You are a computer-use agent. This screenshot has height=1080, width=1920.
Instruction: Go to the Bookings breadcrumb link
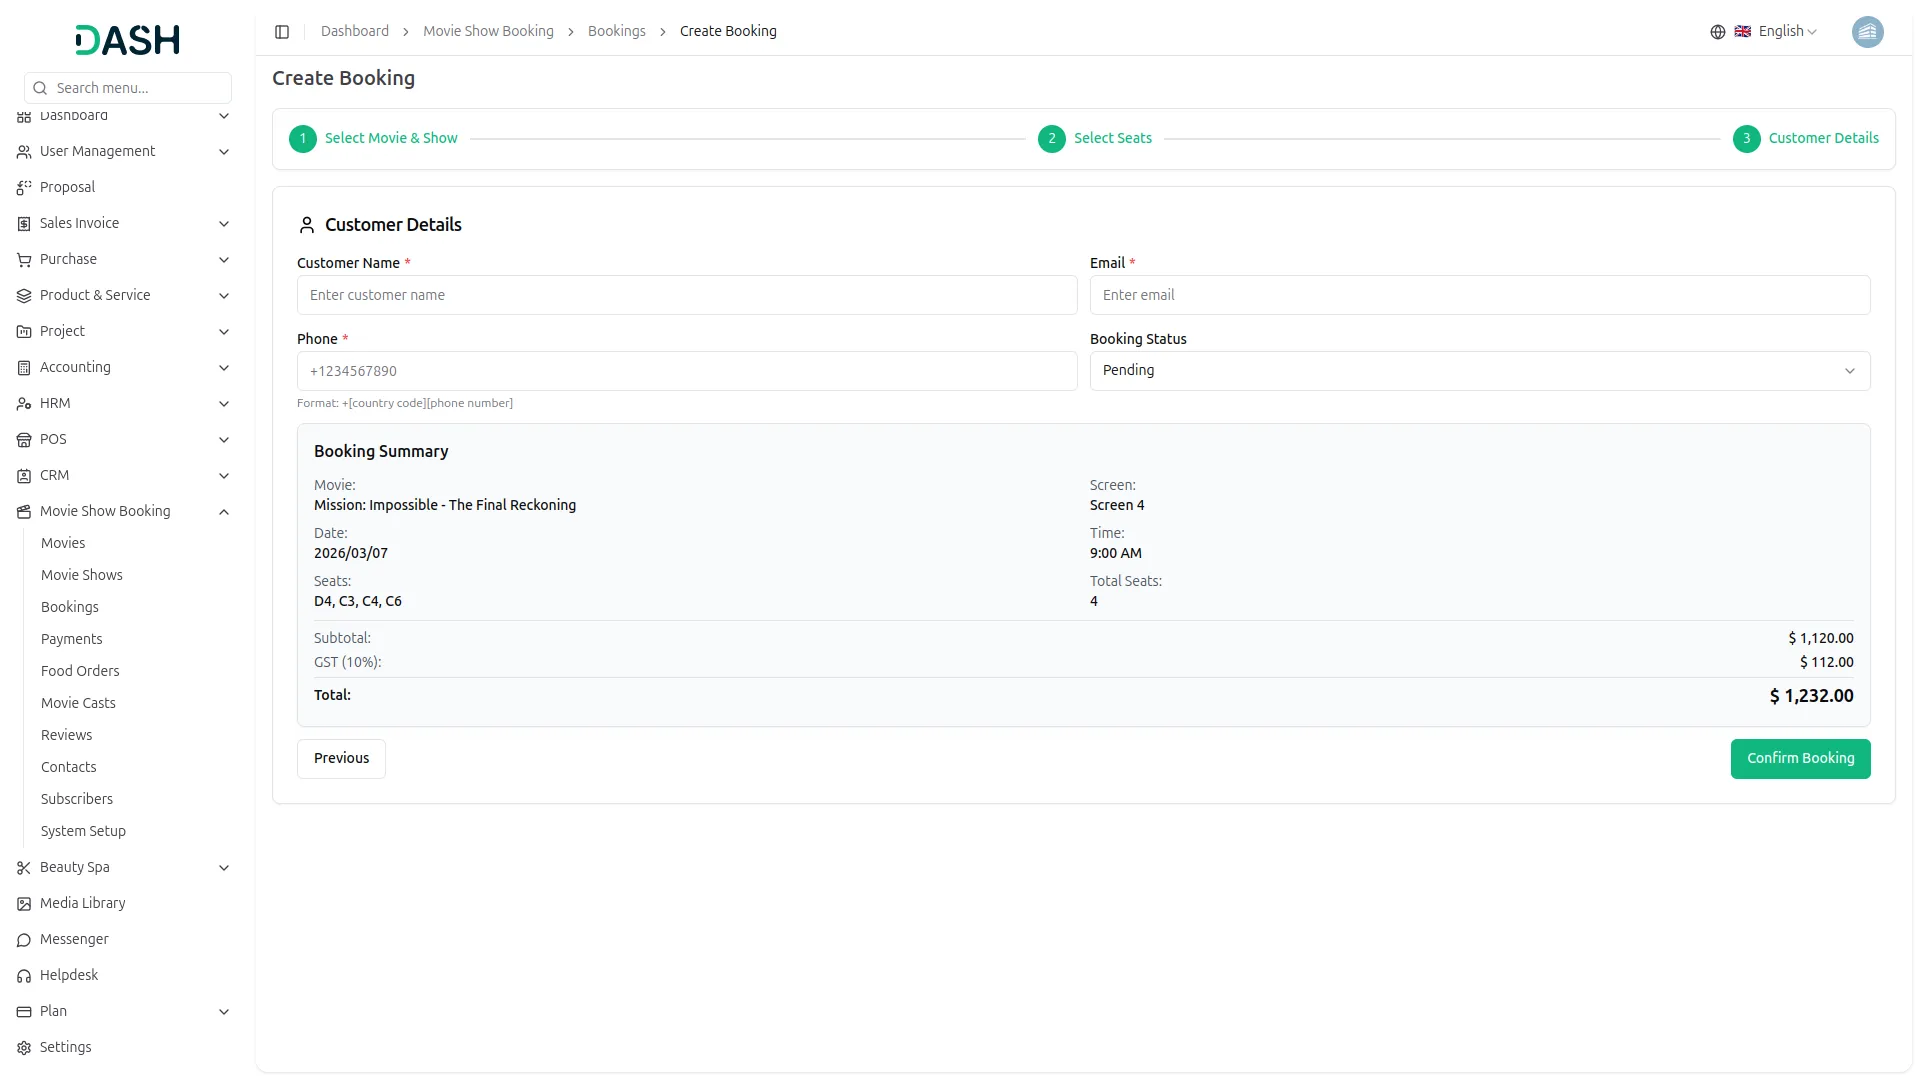pyautogui.click(x=617, y=31)
